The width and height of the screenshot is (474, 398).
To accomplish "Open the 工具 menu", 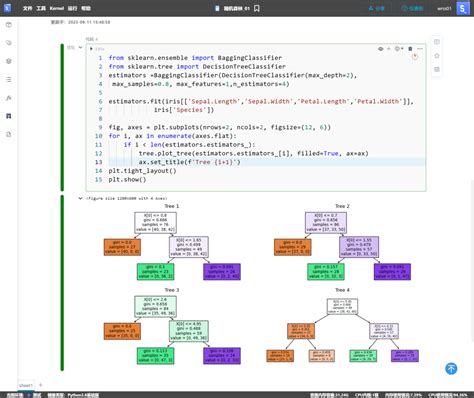I will click(x=41, y=8).
